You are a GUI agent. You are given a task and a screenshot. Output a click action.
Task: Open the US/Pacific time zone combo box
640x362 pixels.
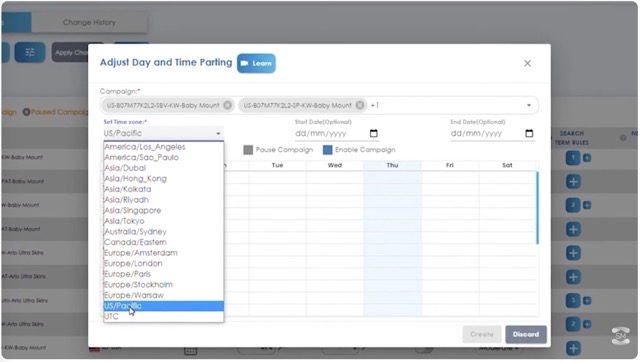coord(163,133)
